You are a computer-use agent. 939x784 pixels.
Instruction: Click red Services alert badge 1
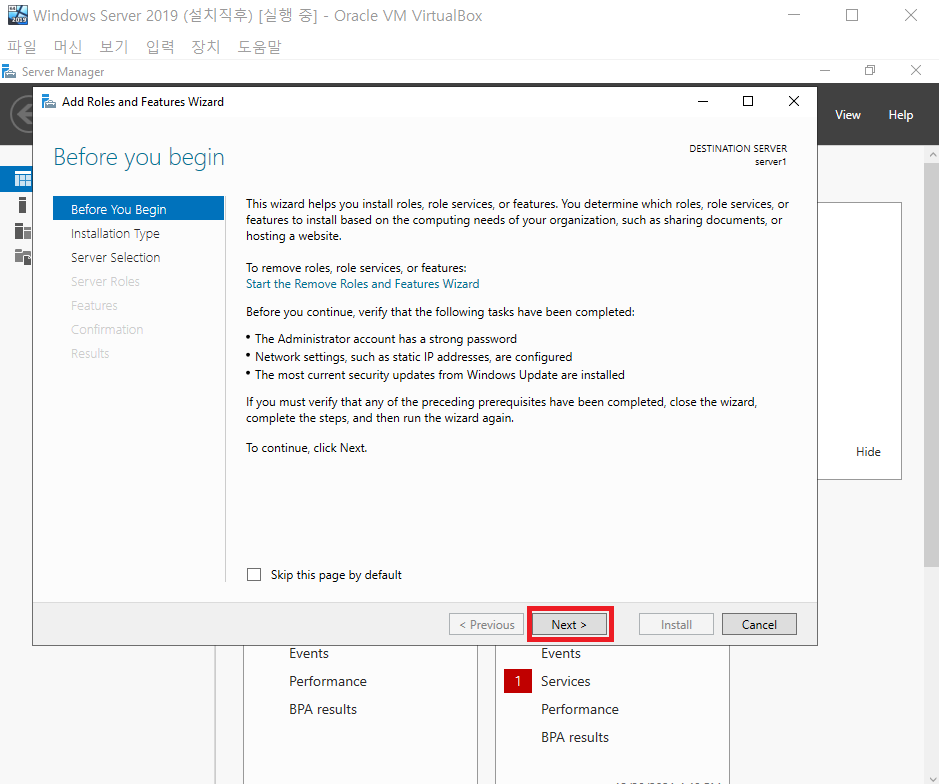click(518, 681)
